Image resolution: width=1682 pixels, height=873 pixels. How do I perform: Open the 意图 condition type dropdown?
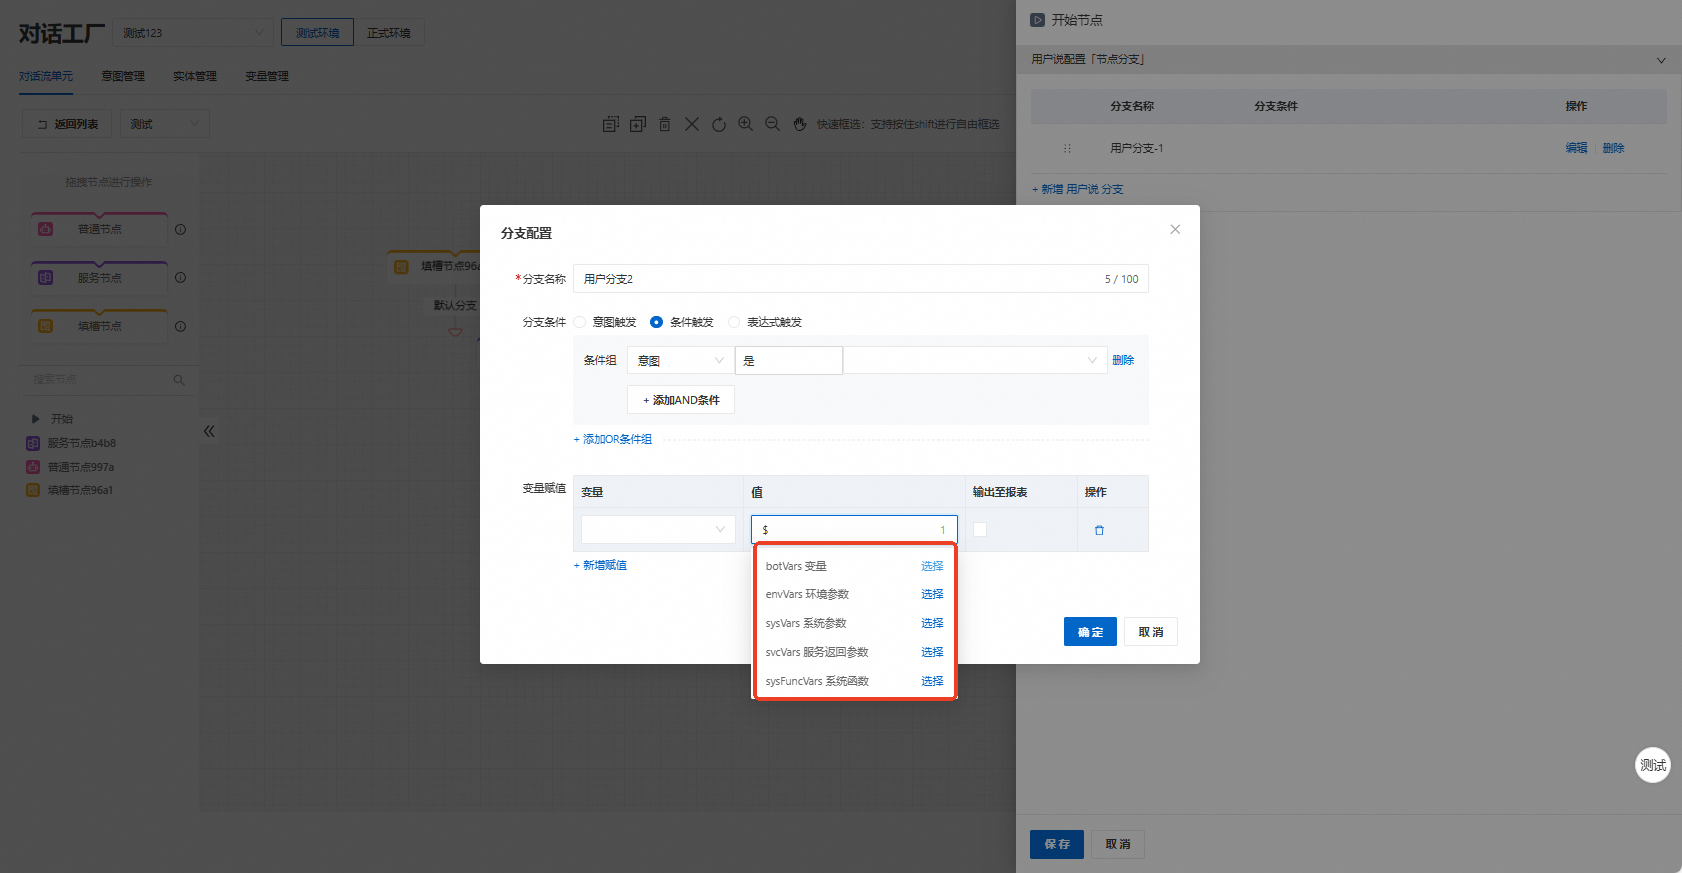680,360
